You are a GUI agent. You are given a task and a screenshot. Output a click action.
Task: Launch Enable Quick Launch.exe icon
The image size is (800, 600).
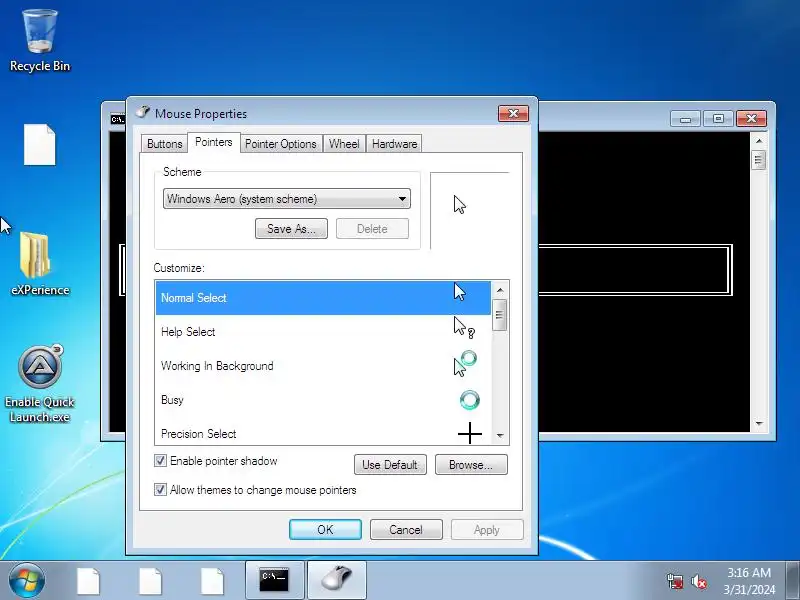[40, 384]
